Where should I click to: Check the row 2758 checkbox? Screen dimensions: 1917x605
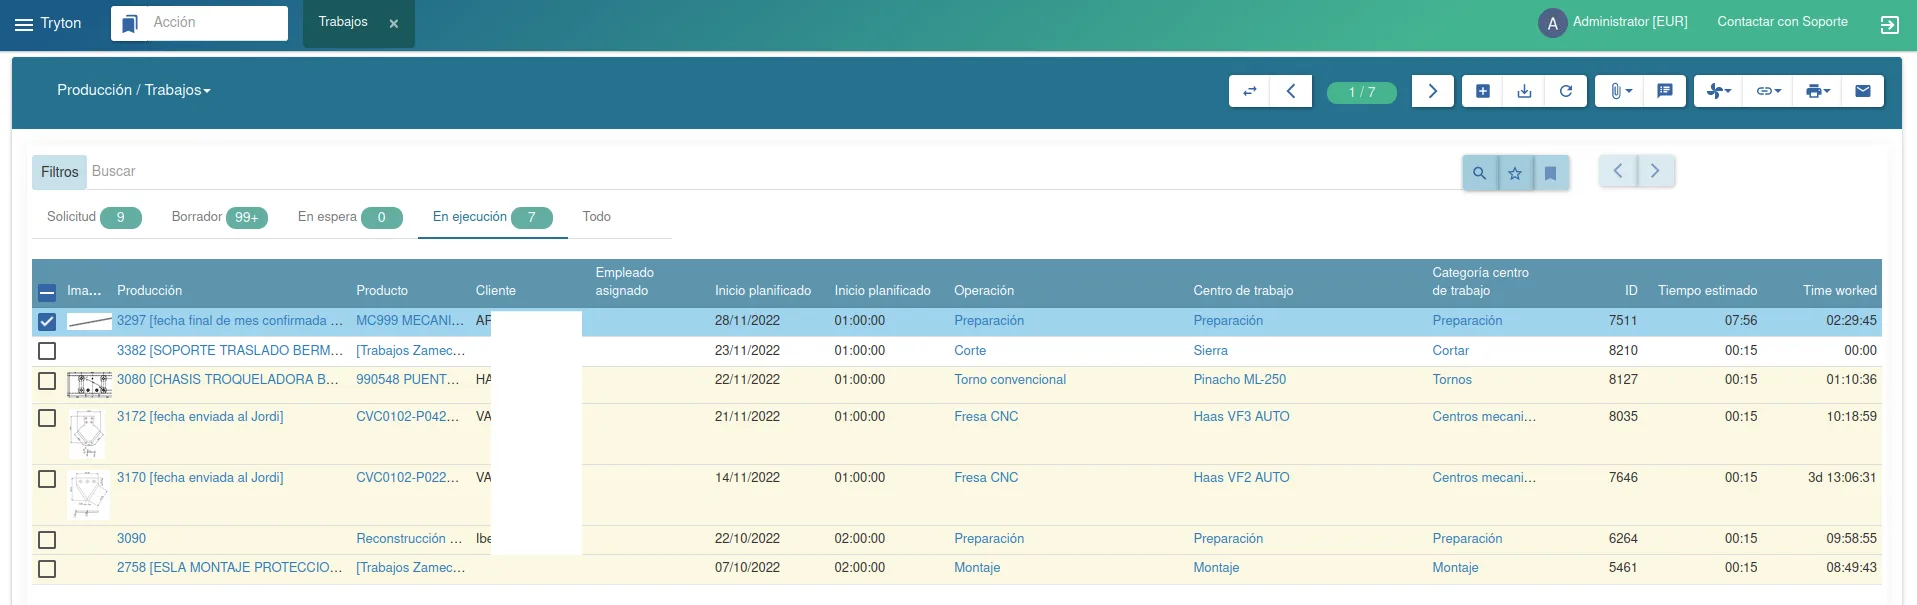click(x=47, y=569)
